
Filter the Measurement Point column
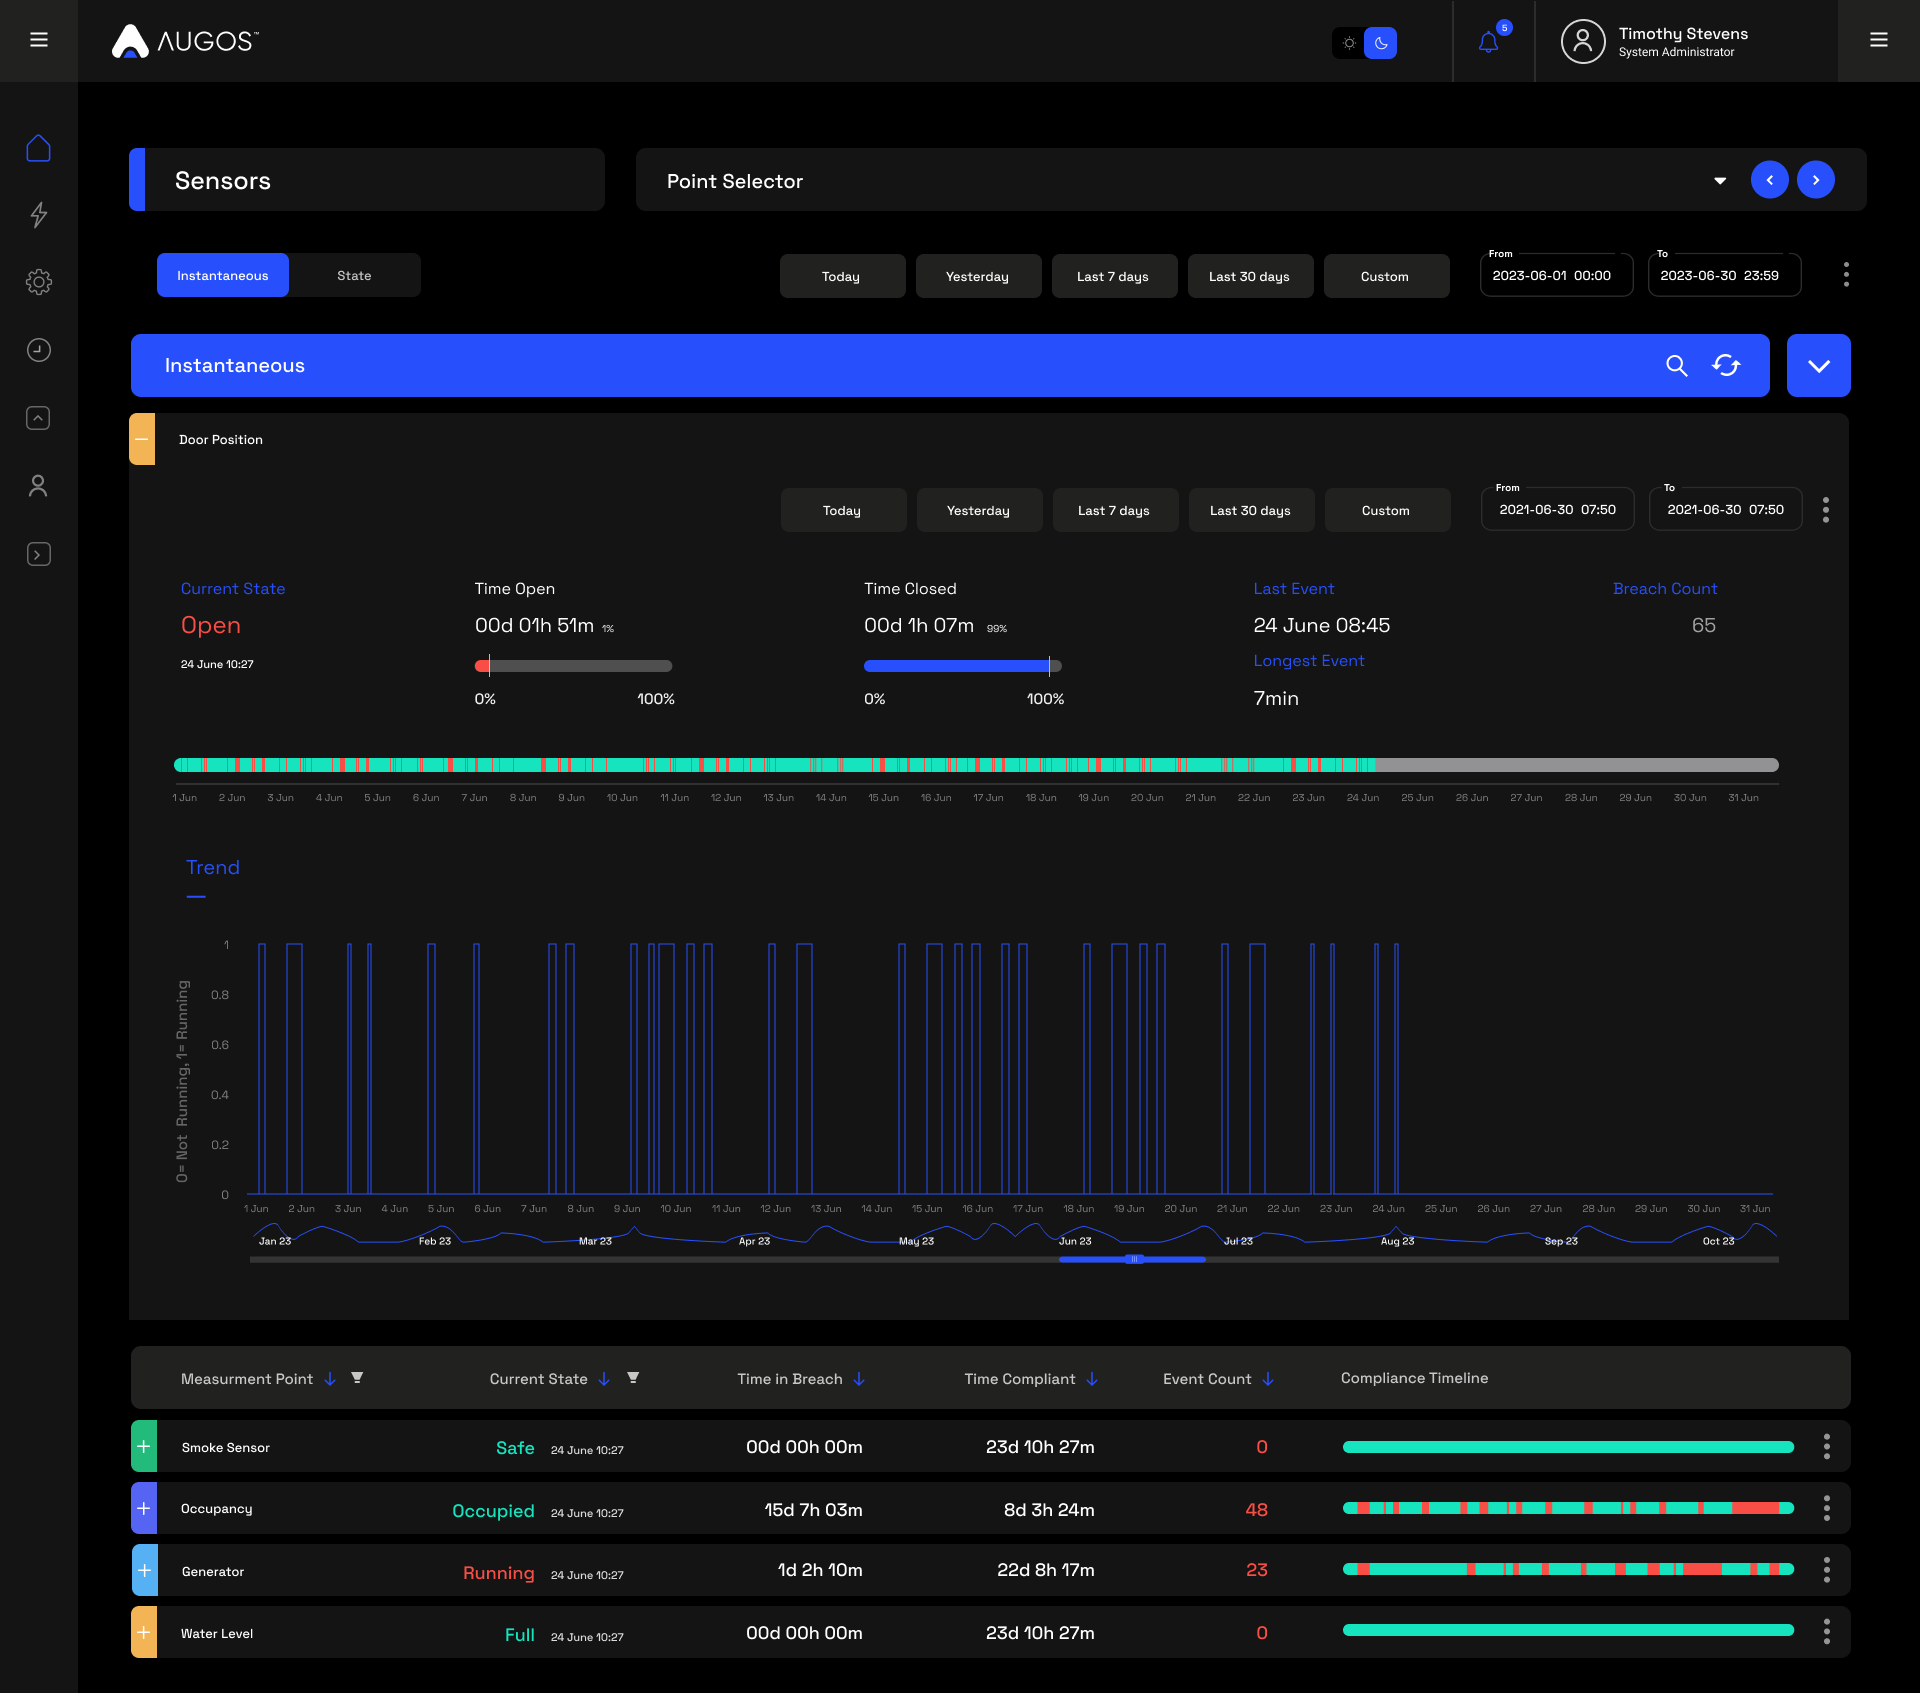[357, 1378]
